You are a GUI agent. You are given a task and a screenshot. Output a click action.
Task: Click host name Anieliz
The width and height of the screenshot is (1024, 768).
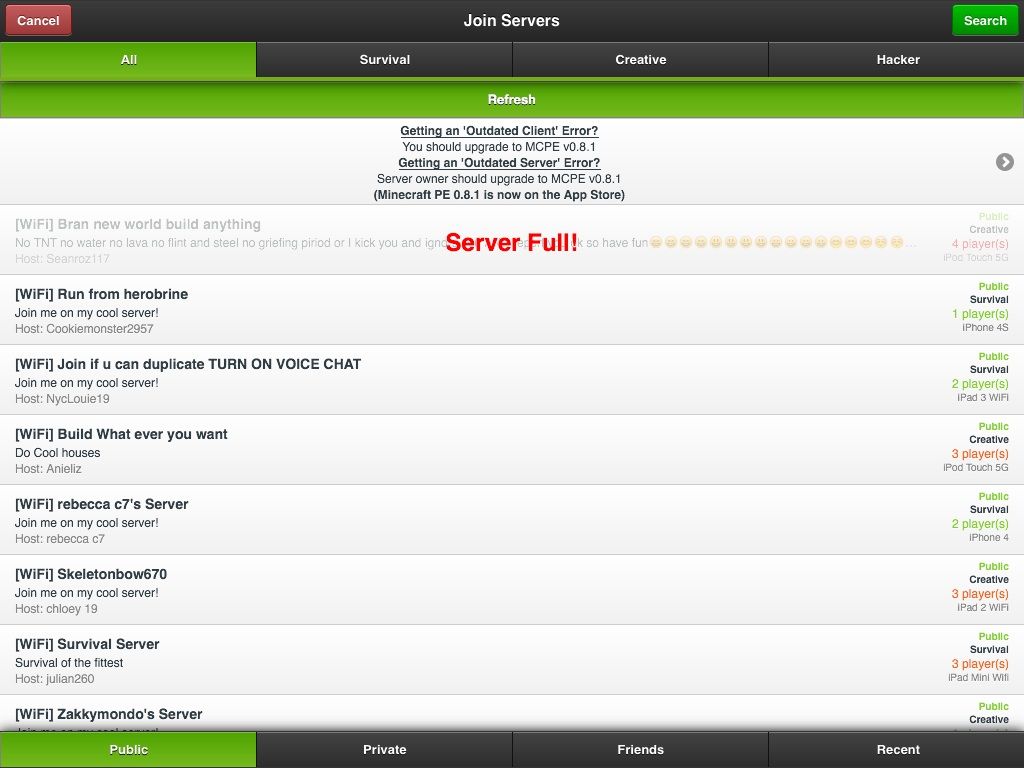(63, 468)
